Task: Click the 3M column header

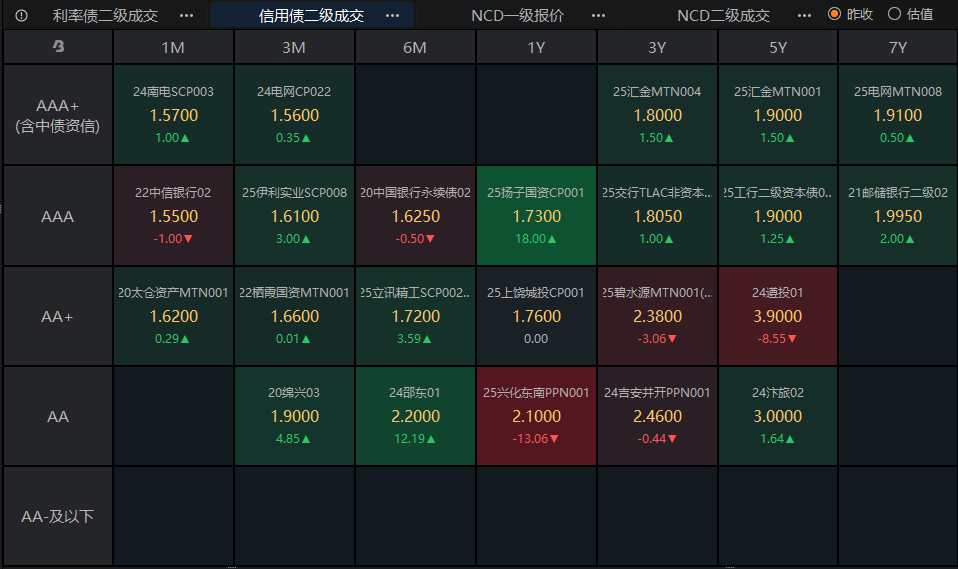Action: 294,47
